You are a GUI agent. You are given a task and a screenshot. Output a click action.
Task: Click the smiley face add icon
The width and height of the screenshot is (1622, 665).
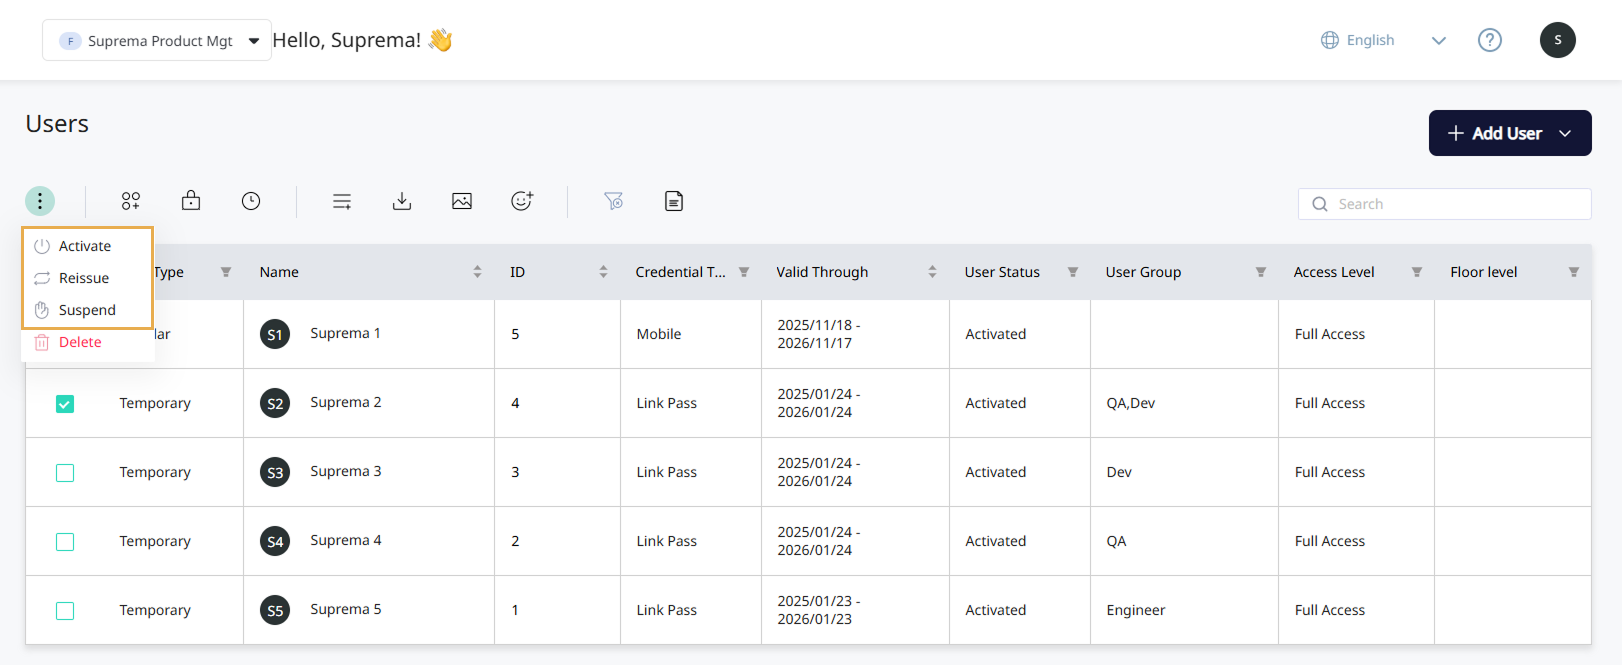click(522, 201)
